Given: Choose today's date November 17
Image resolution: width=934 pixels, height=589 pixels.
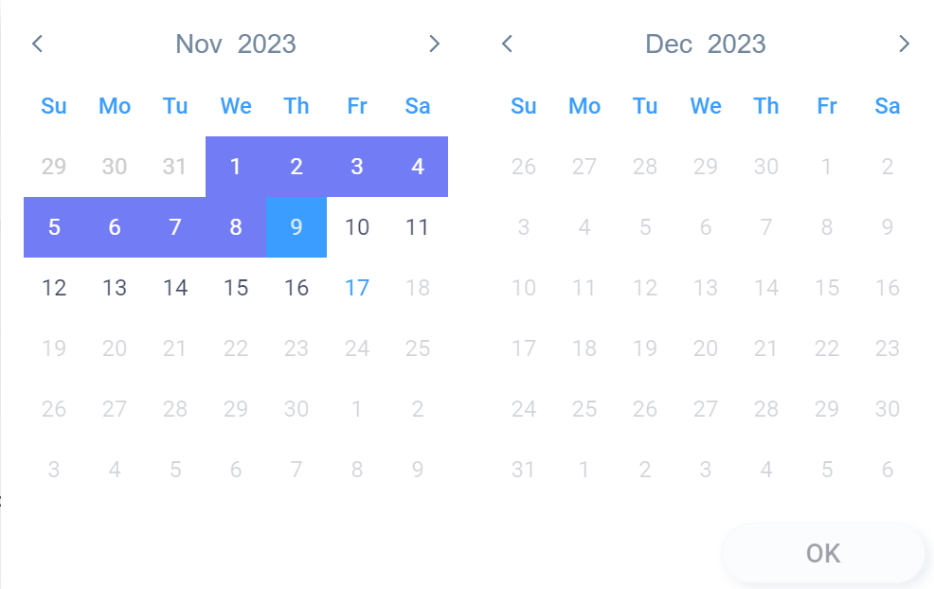Looking at the screenshot, I should pyautogui.click(x=357, y=288).
